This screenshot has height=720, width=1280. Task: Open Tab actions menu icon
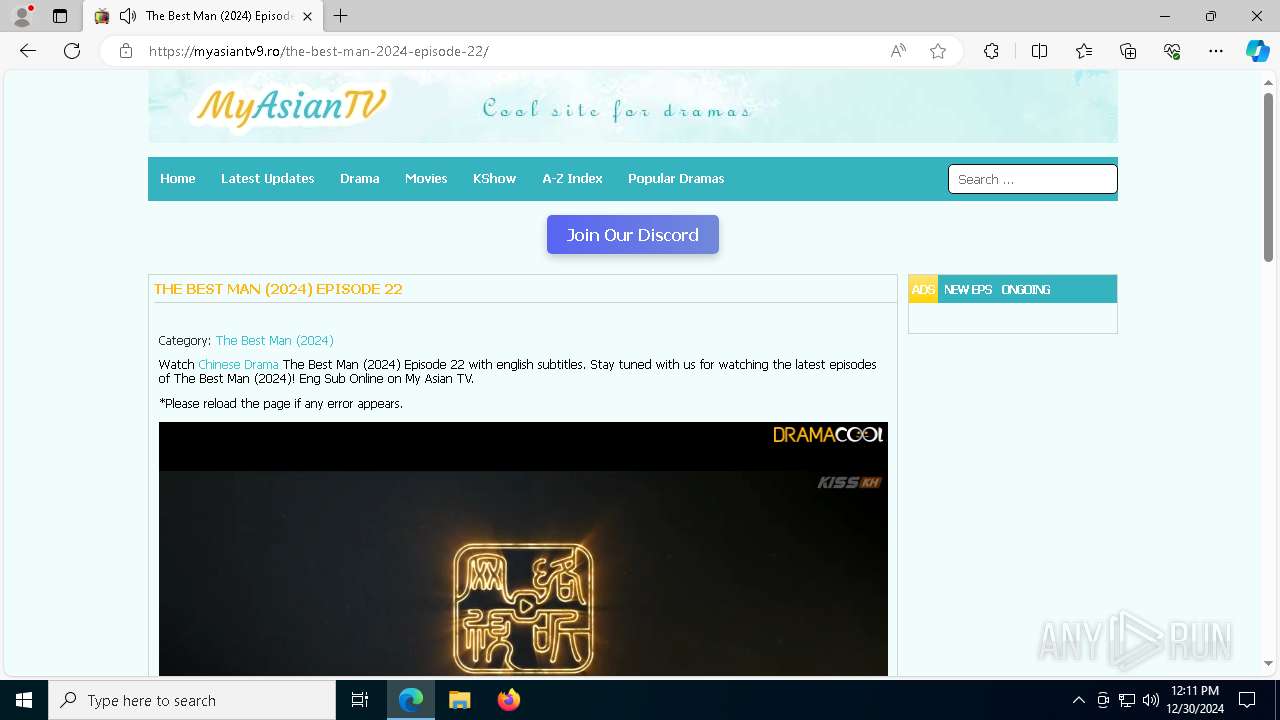coord(60,16)
